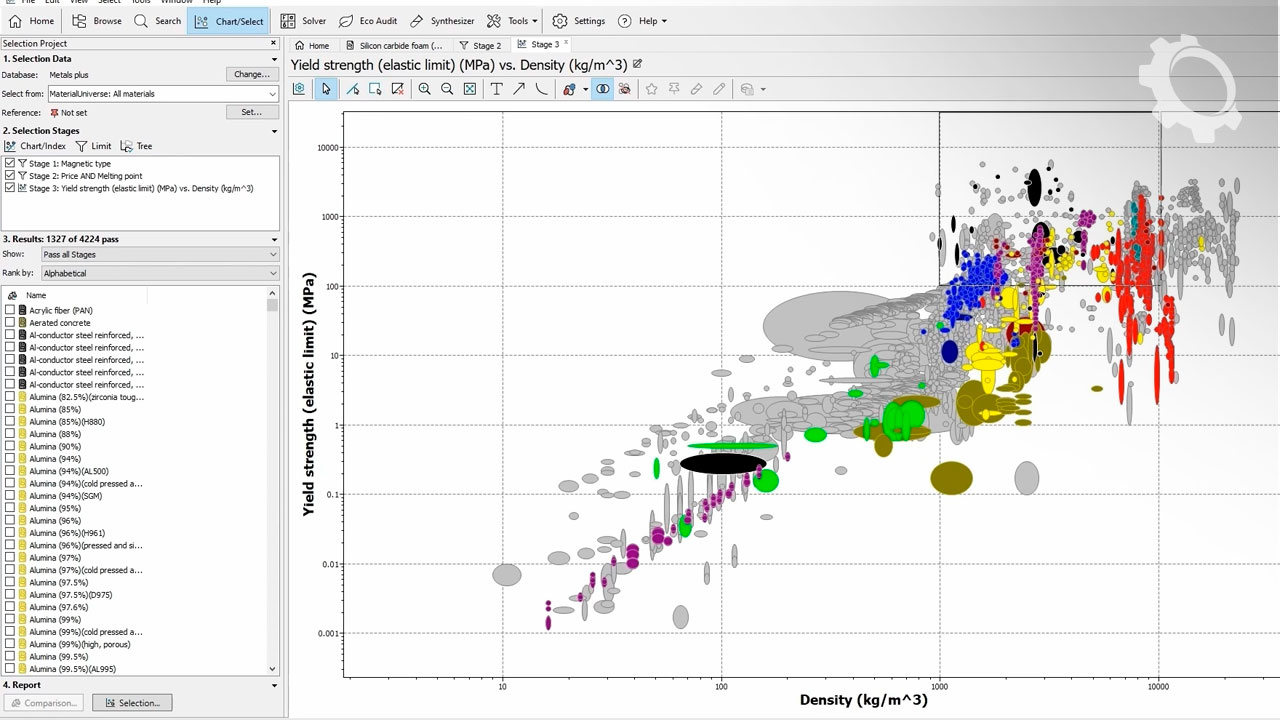Select the arrow annotation tool
Screen dimensions: 1280x720
point(519,89)
